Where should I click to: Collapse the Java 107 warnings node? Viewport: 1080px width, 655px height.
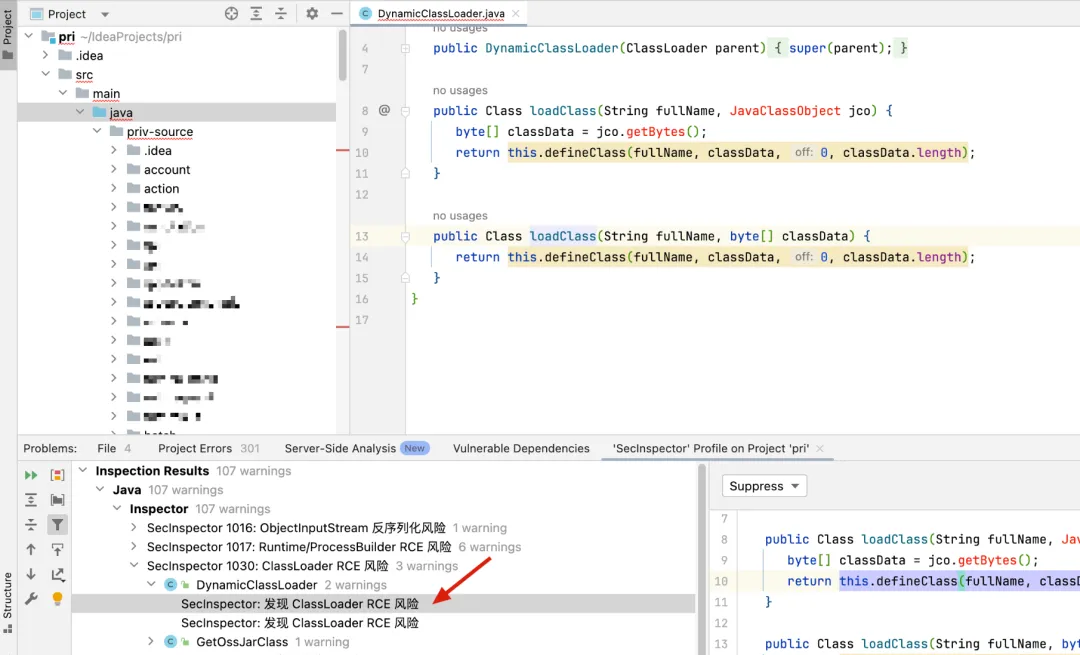[x=100, y=490]
